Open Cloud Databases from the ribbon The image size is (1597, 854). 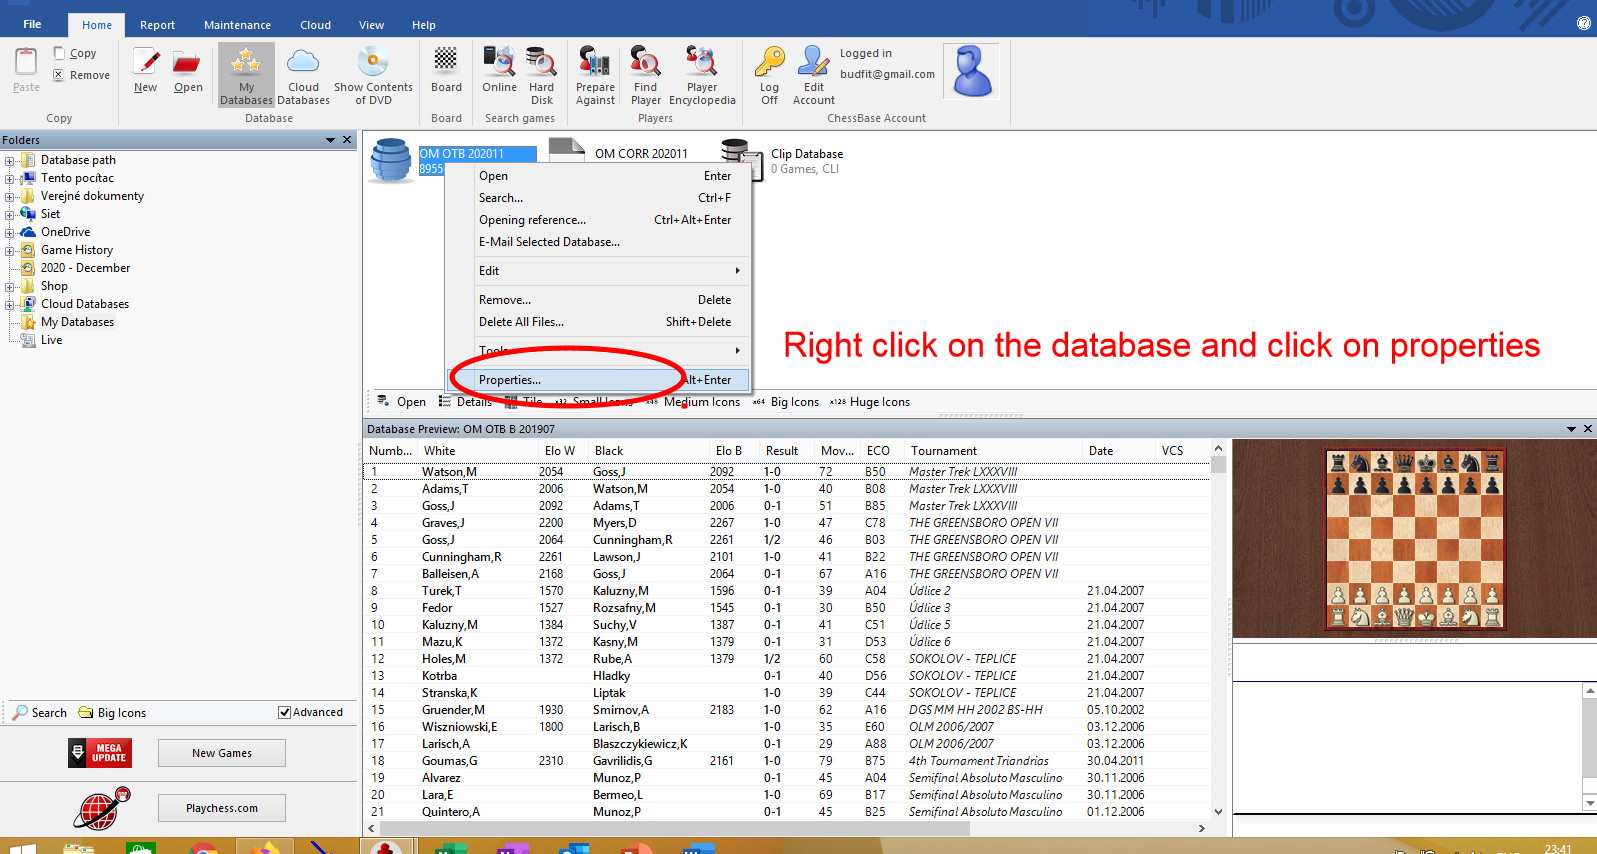pyautogui.click(x=303, y=75)
